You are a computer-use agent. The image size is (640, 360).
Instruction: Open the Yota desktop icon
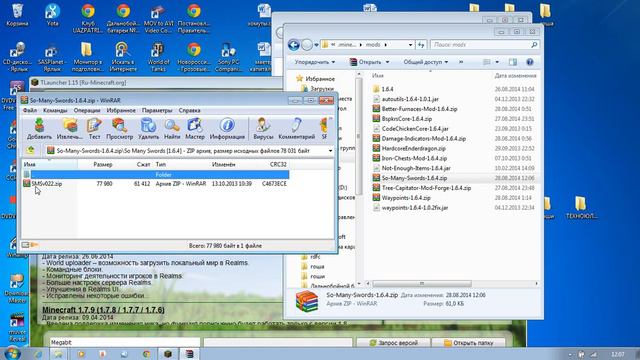(52, 15)
